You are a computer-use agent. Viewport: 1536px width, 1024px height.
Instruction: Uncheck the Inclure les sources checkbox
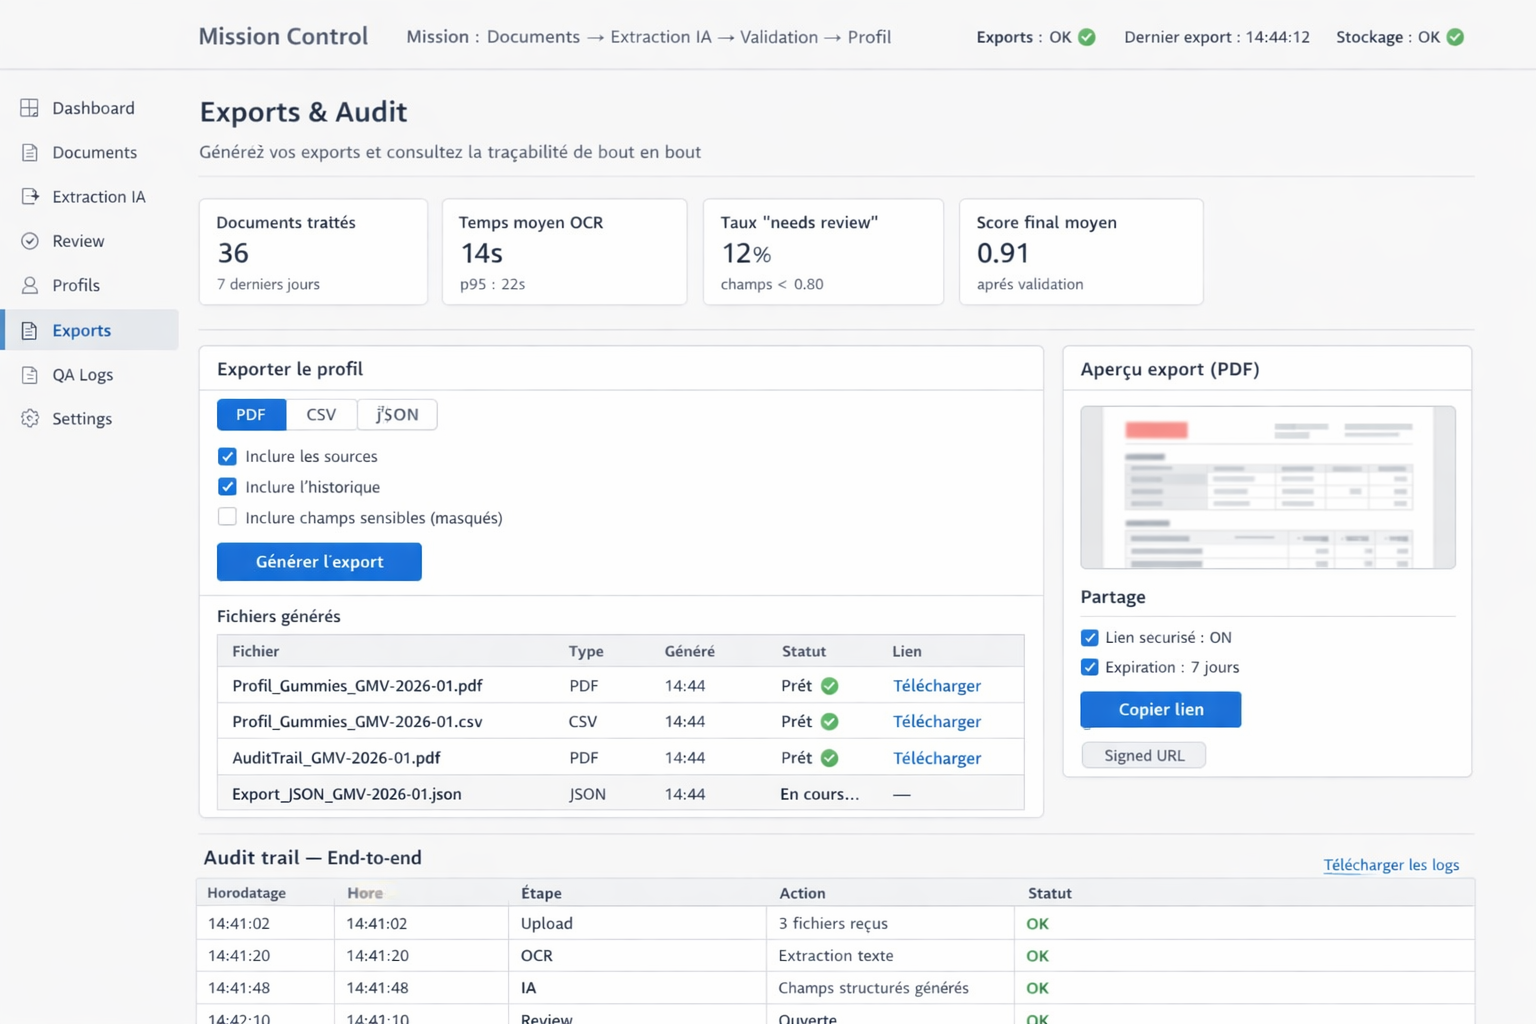[227, 457]
